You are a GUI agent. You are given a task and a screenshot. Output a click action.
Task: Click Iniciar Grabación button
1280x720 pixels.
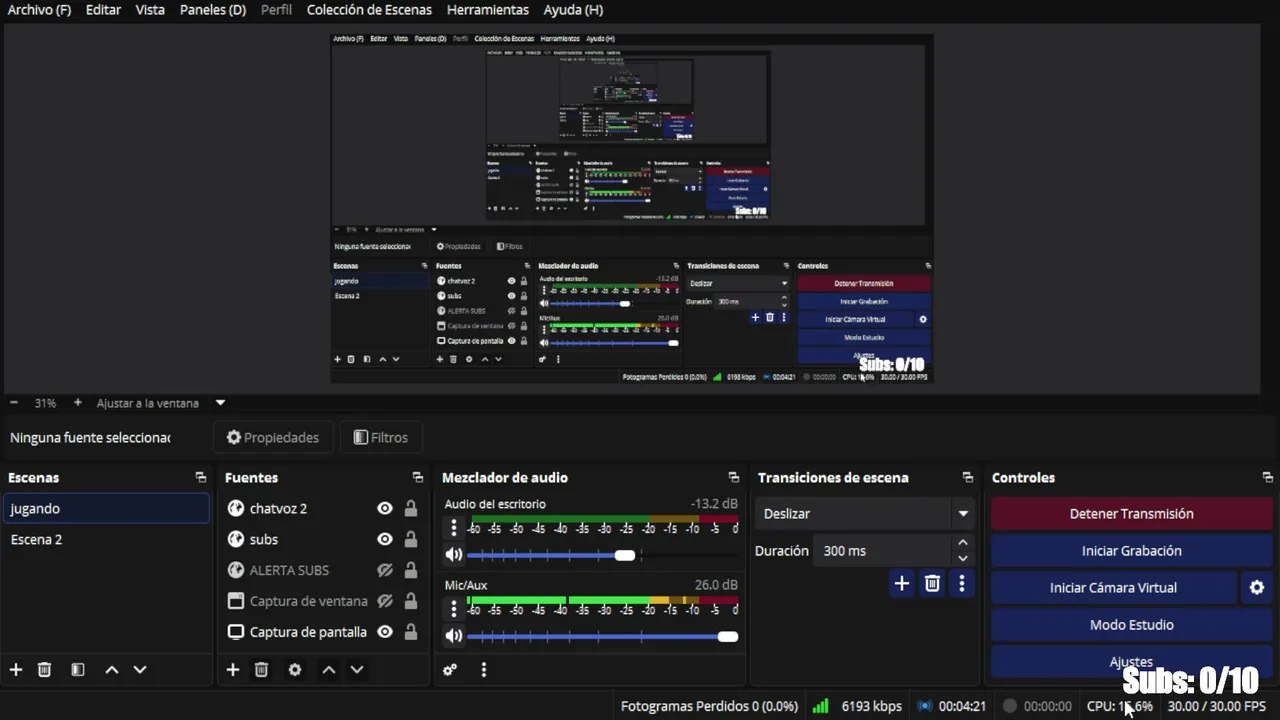pos(1132,551)
